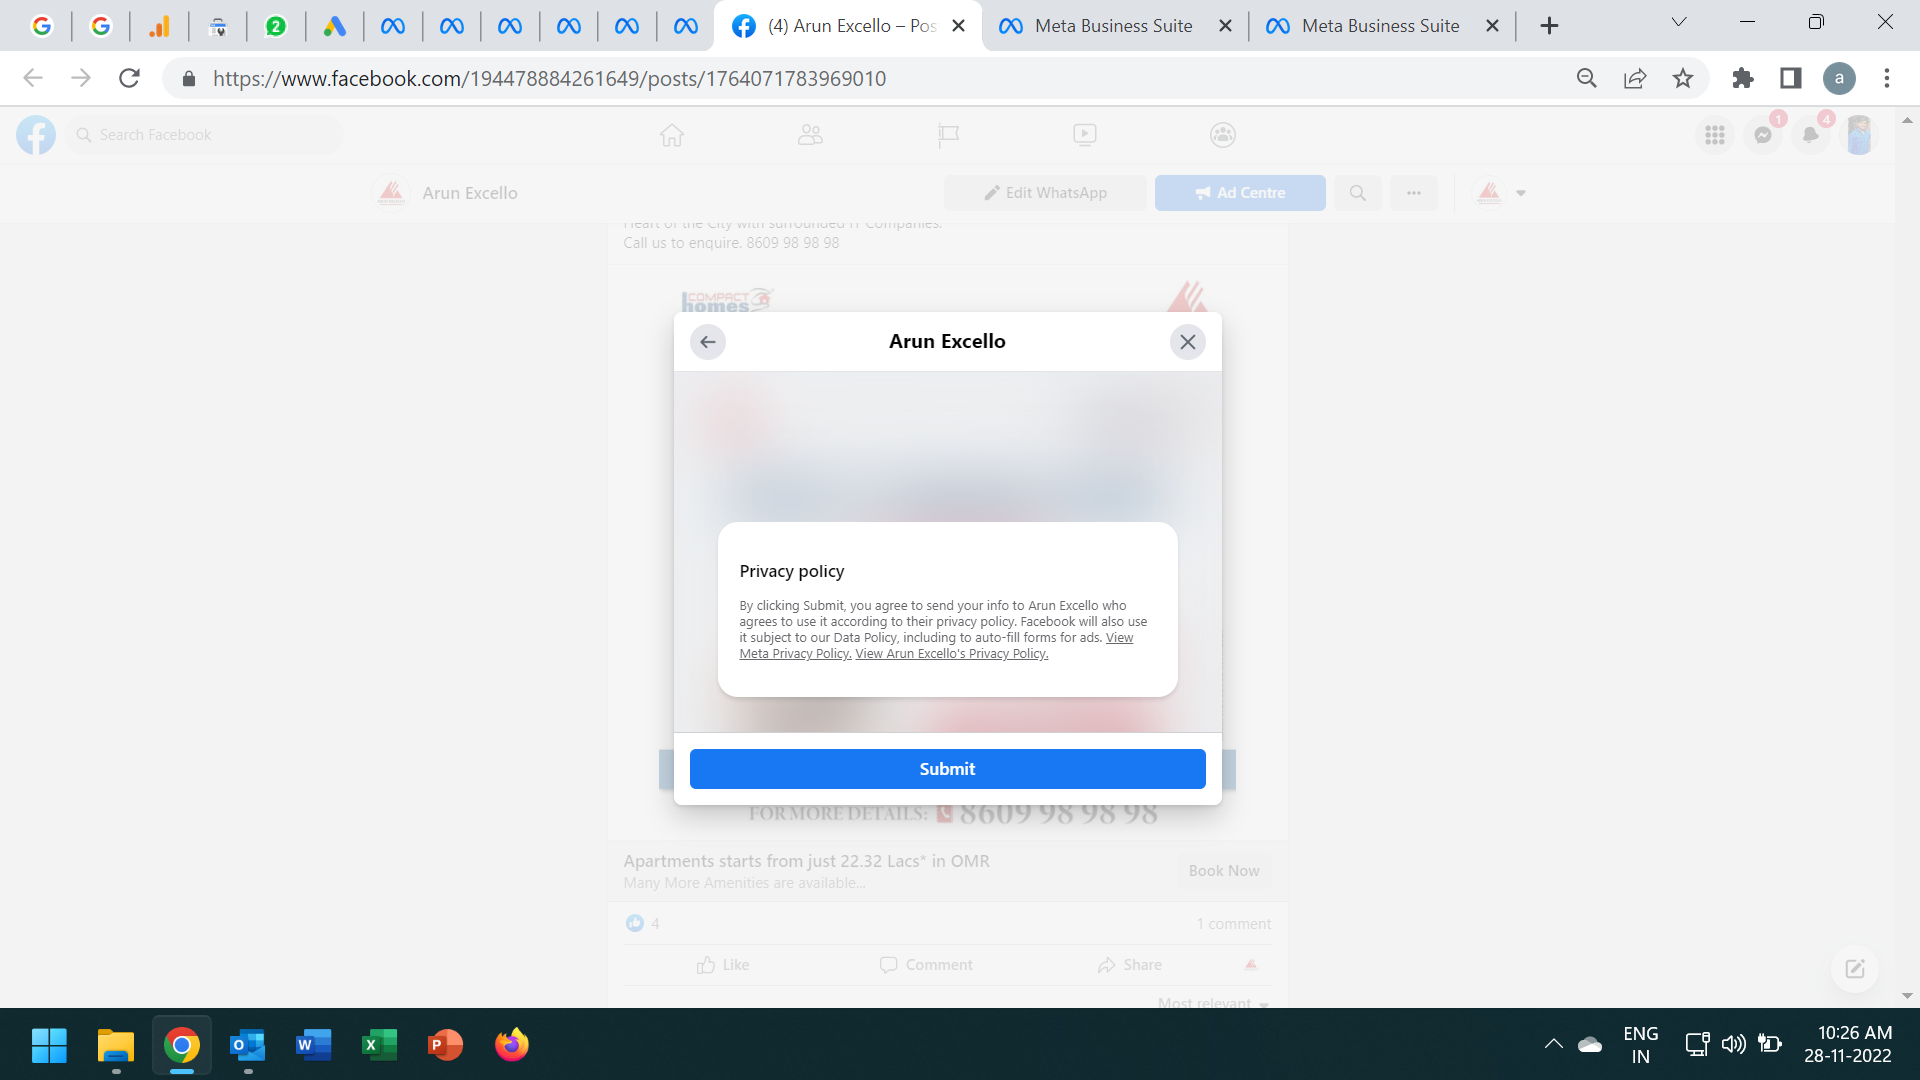This screenshot has height=1080, width=1920.
Task: Open Chrome tab search chevron
Action: 1679,22
